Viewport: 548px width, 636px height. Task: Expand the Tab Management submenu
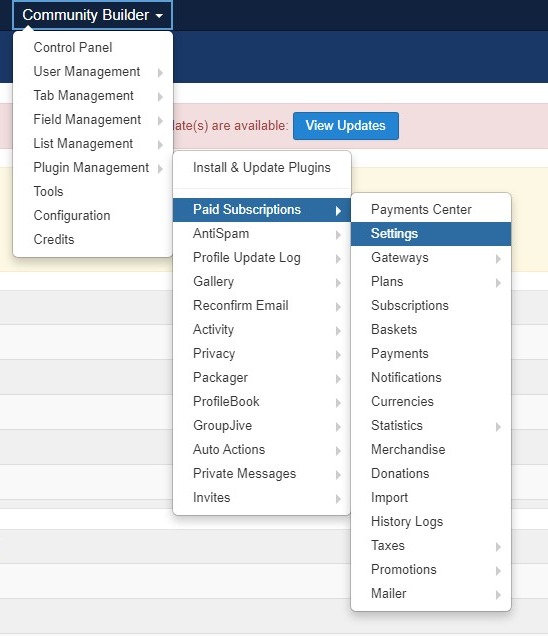click(x=93, y=95)
